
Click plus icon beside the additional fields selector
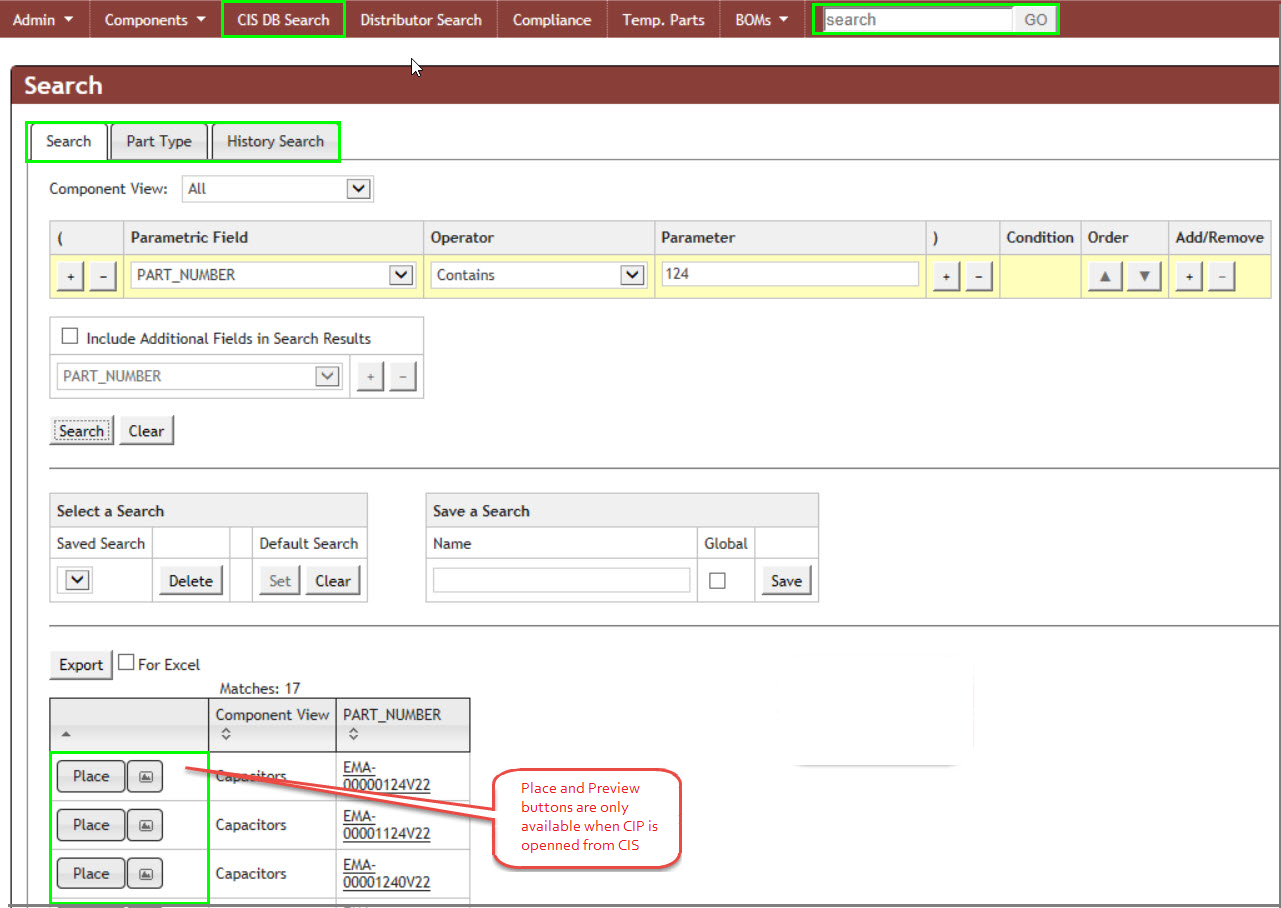[x=369, y=375]
